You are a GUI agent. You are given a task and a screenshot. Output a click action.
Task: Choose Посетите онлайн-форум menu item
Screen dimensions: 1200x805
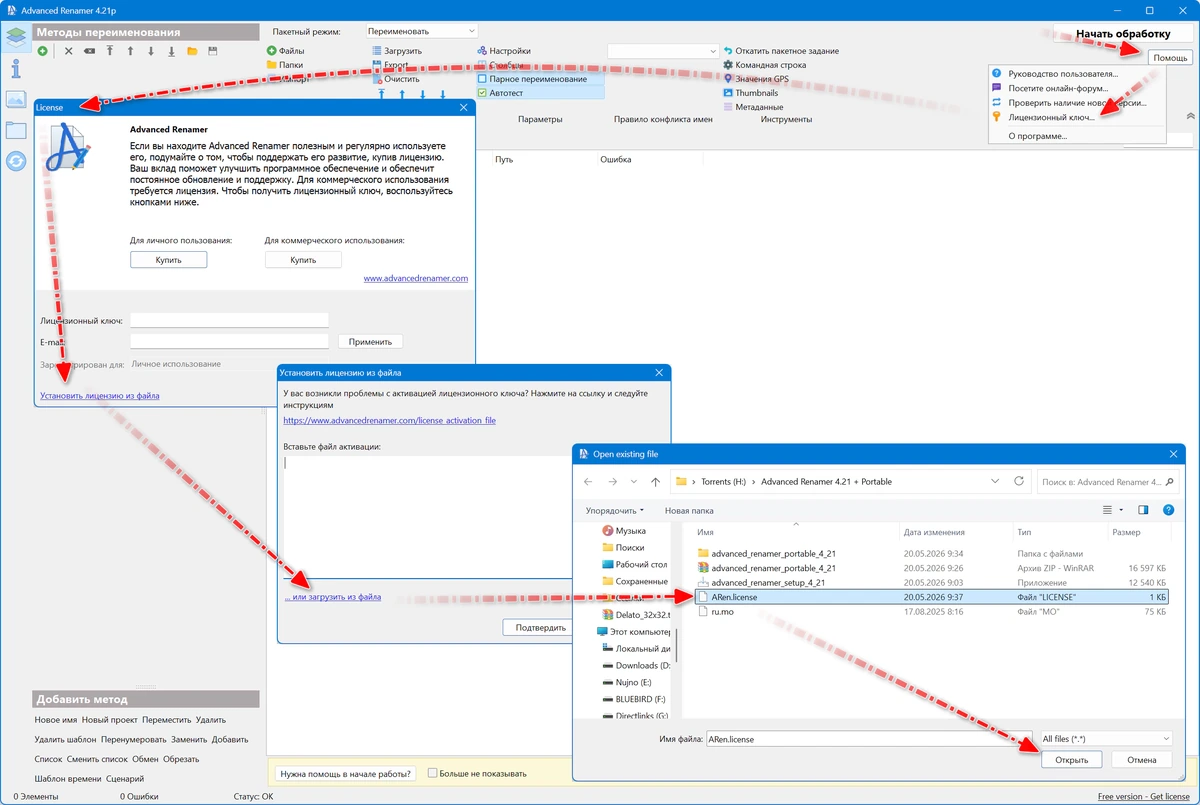pos(1058,88)
